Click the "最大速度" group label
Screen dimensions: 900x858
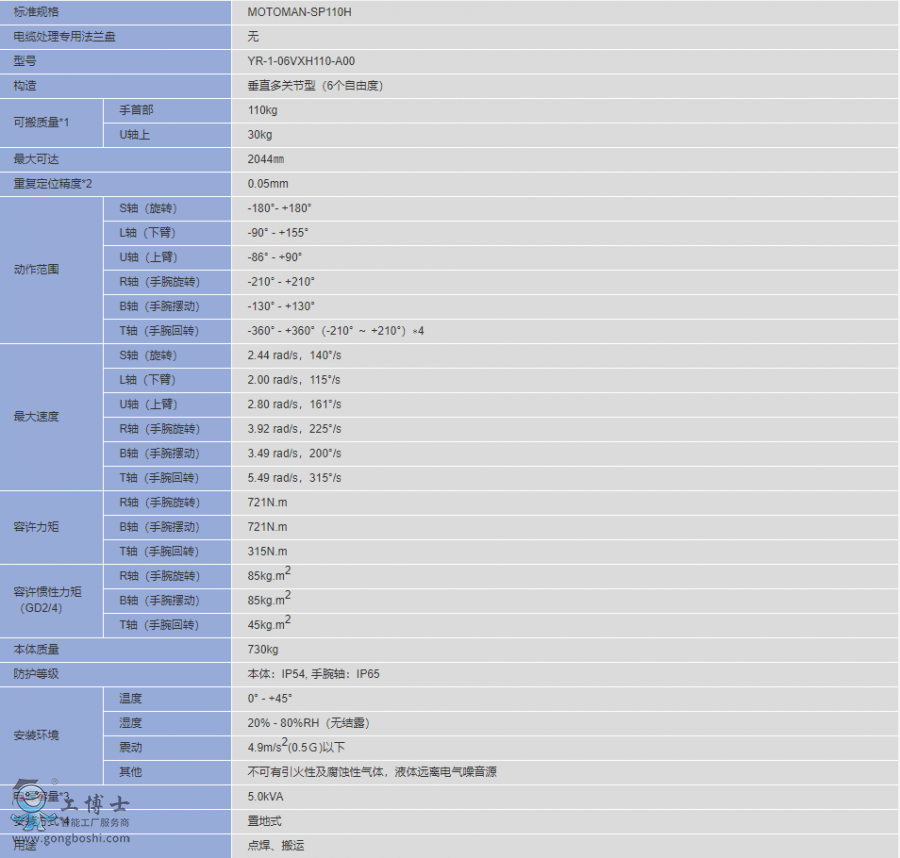(x=36, y=416)
